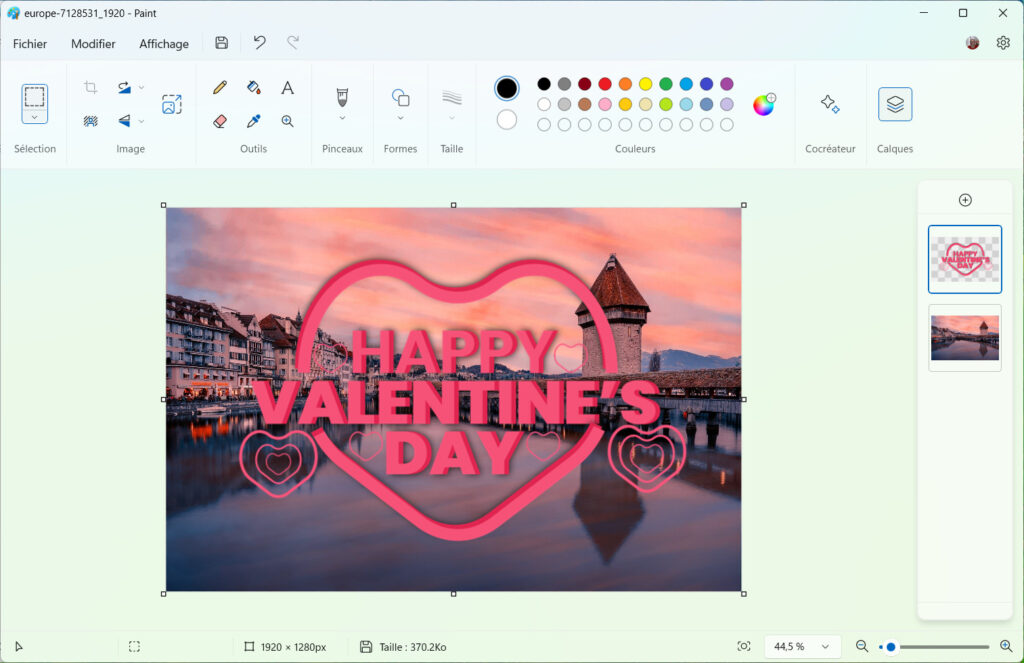
Task: Add a new layer with plus button
Action: tap(965, 200)
